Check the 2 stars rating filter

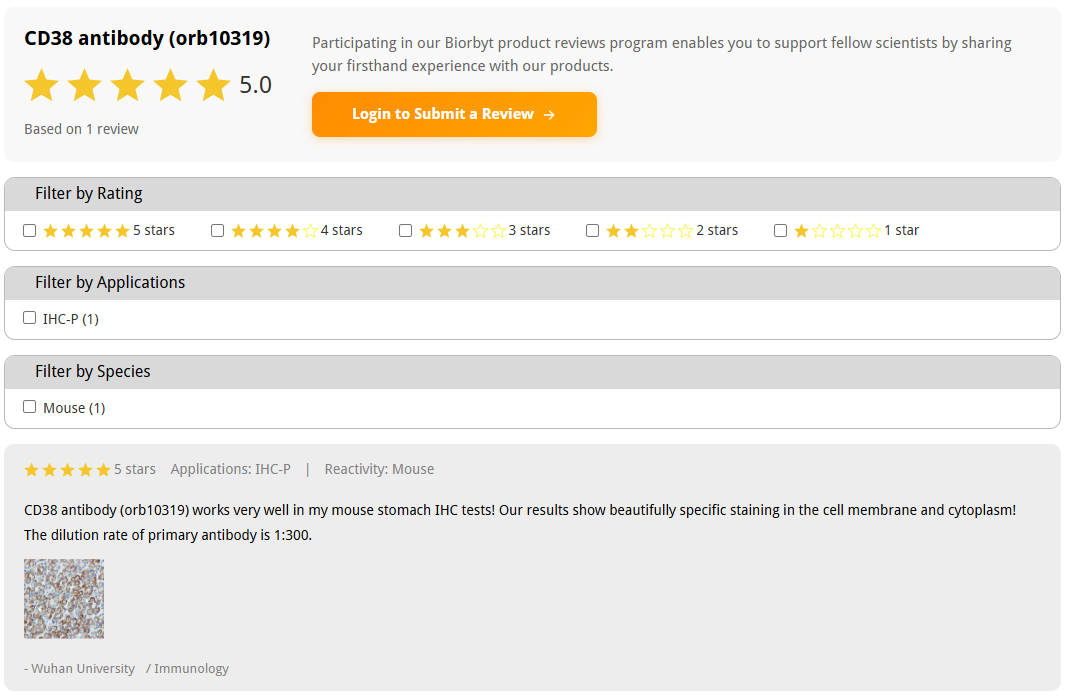(592, 231)
